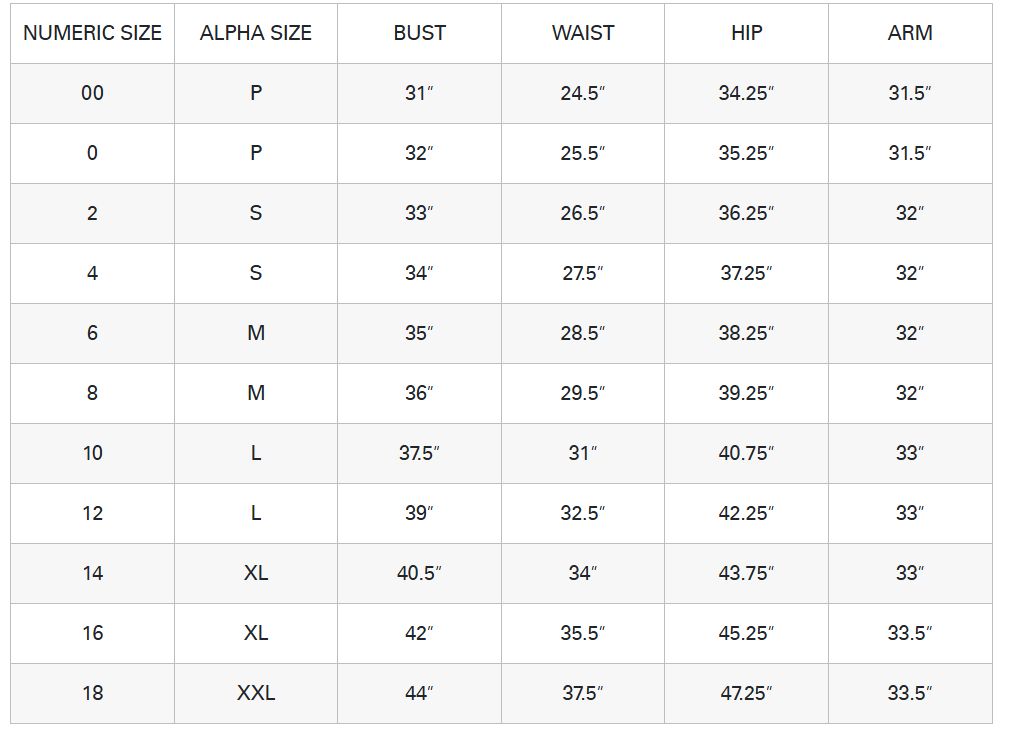
Task: Click the 24.5″ waist value
Action: click(x=583, y=93)
